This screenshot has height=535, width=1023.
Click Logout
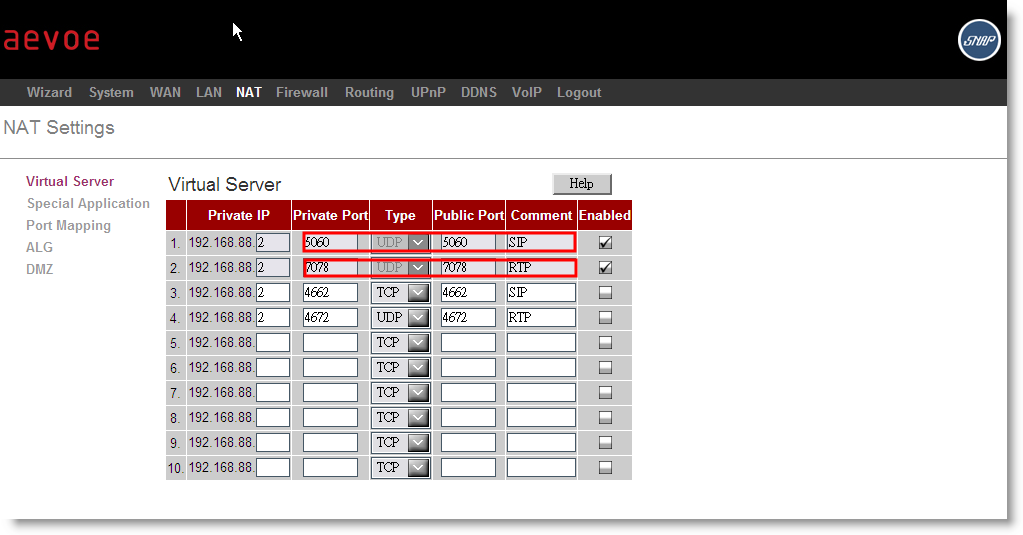click(579, 93)
